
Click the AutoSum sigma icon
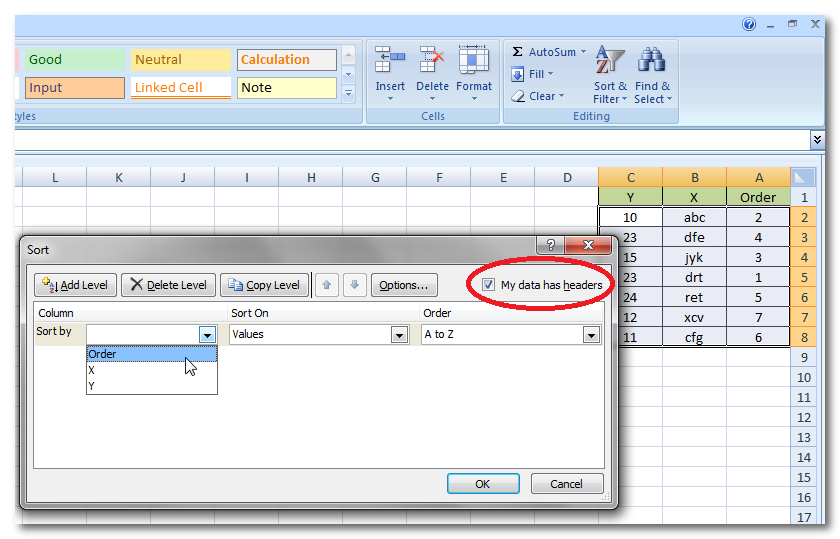[x=518, y=52]
